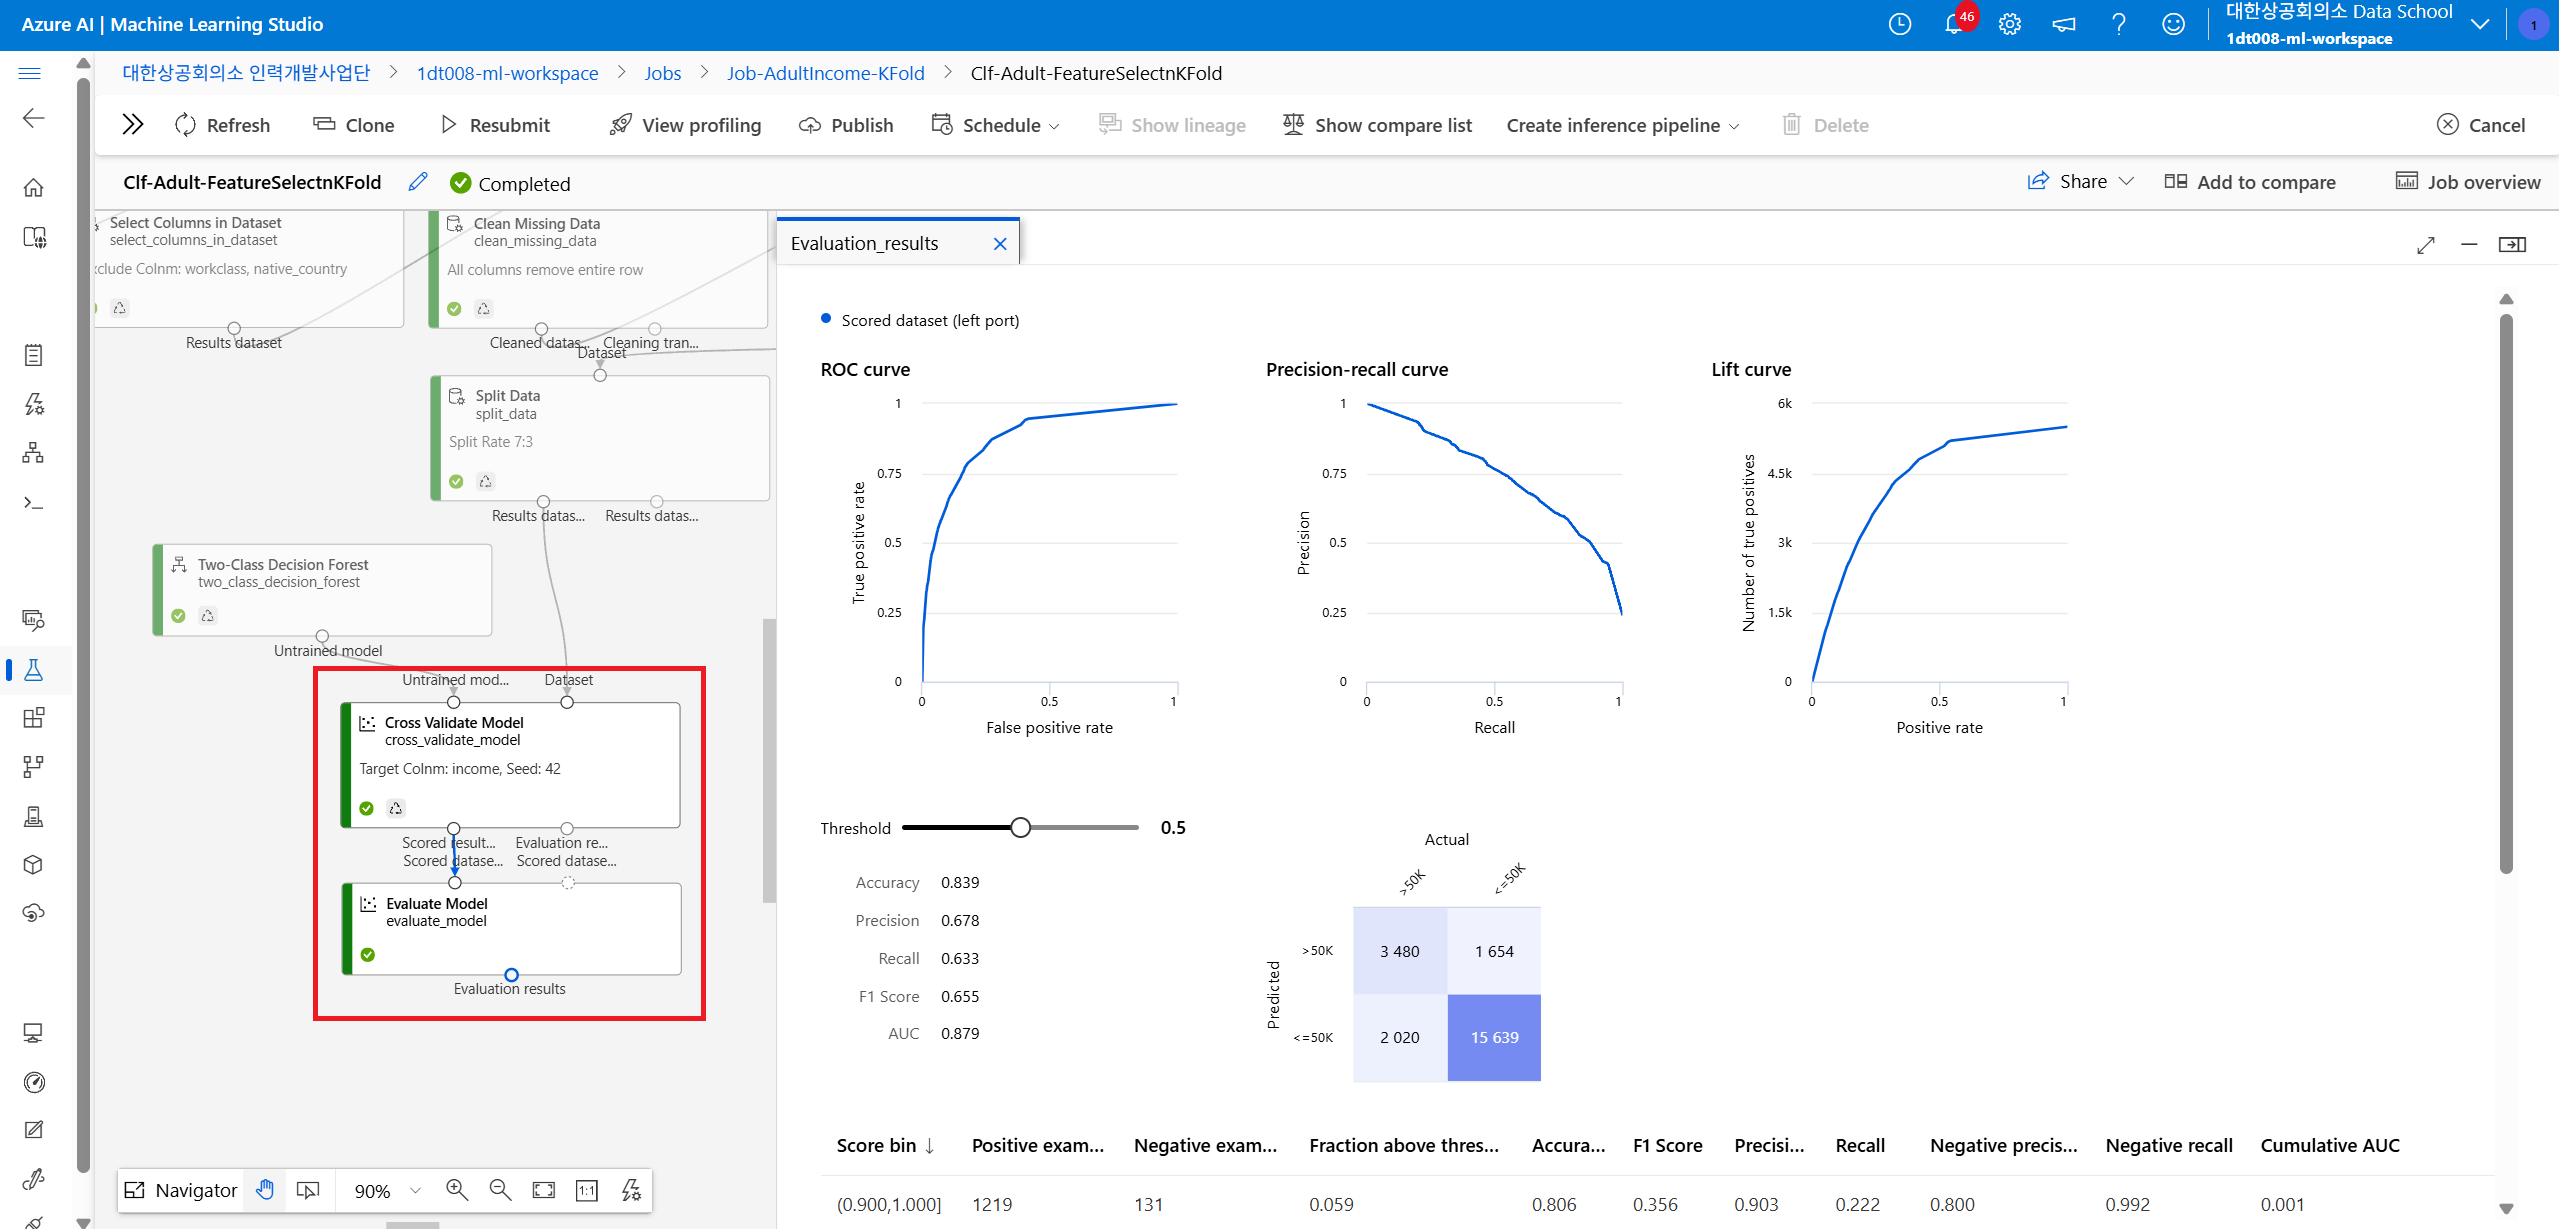Toggle the hamburger navigation menu
The height and width of the screenshot is (1229, 2559).
30,73
